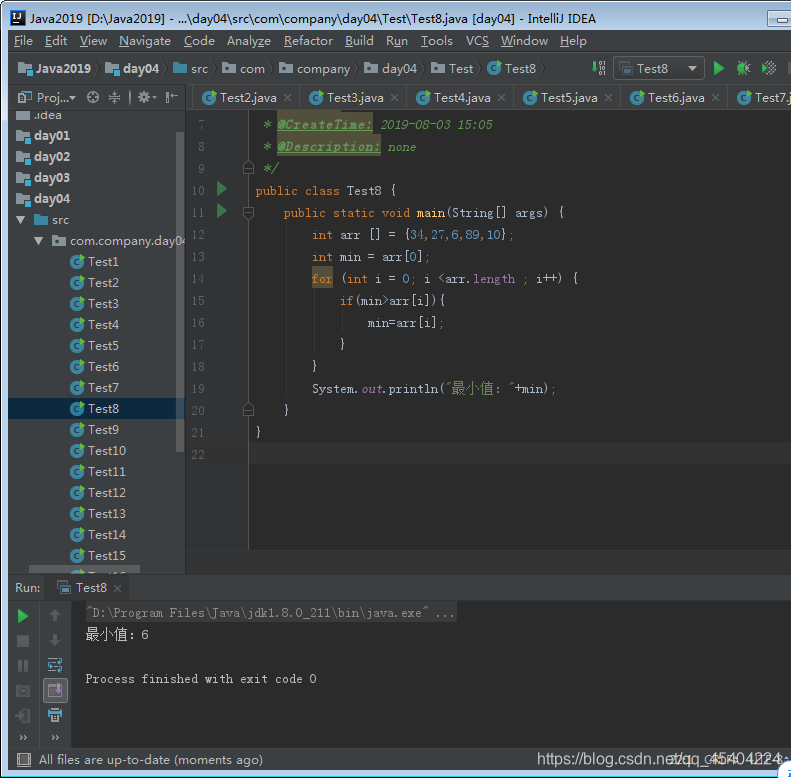
Task: Open the File menu
Action: click(23, 41)
